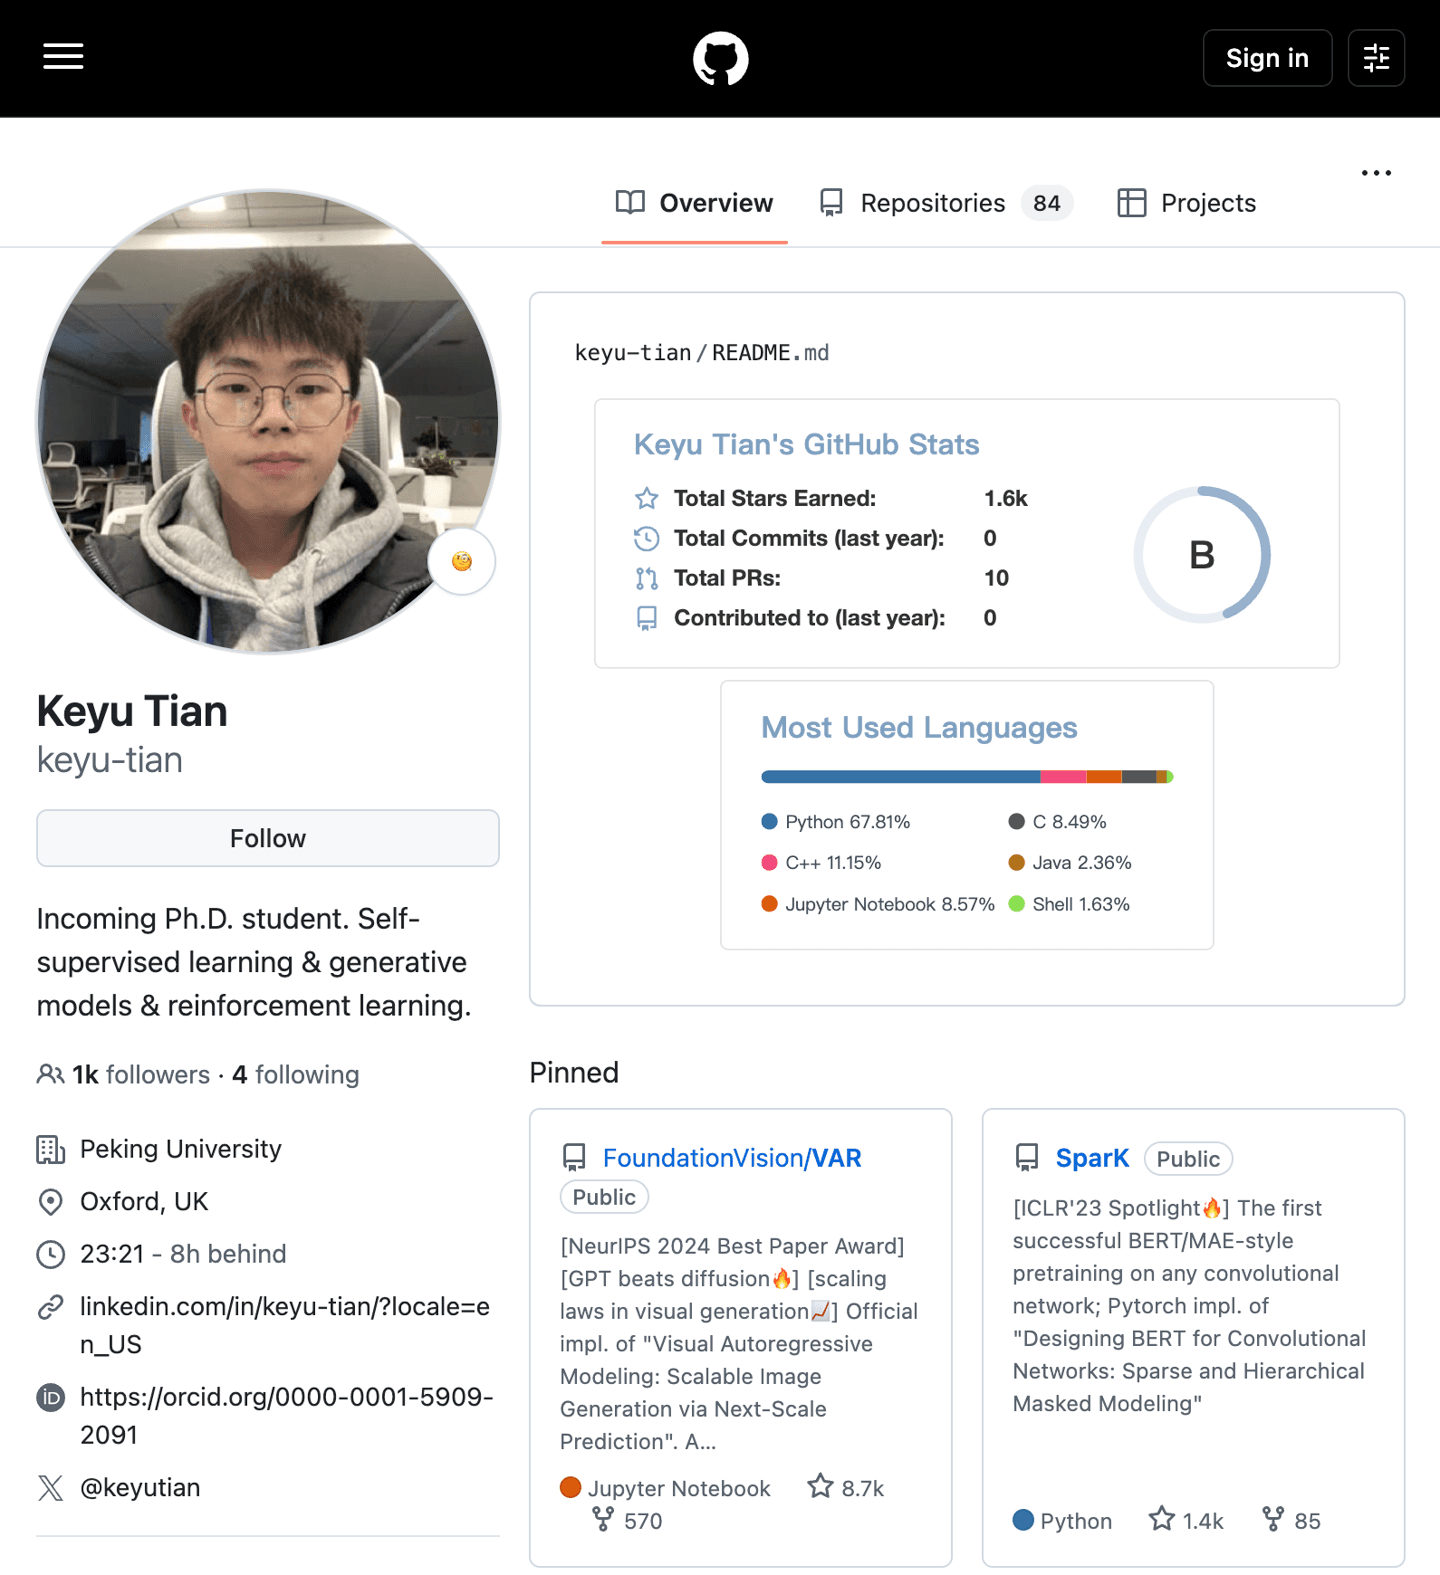This screenshot has width=1440, height=1575.
Task: Click the keyu-tian README.md path text
Action: [x=702, y=353]
